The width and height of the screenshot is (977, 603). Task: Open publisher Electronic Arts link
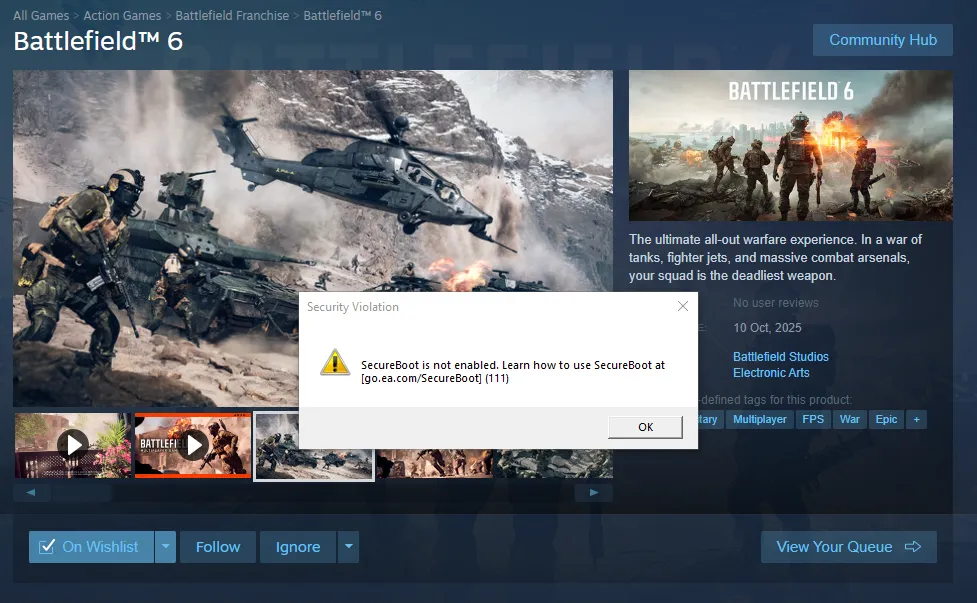(x=771, y=373)
